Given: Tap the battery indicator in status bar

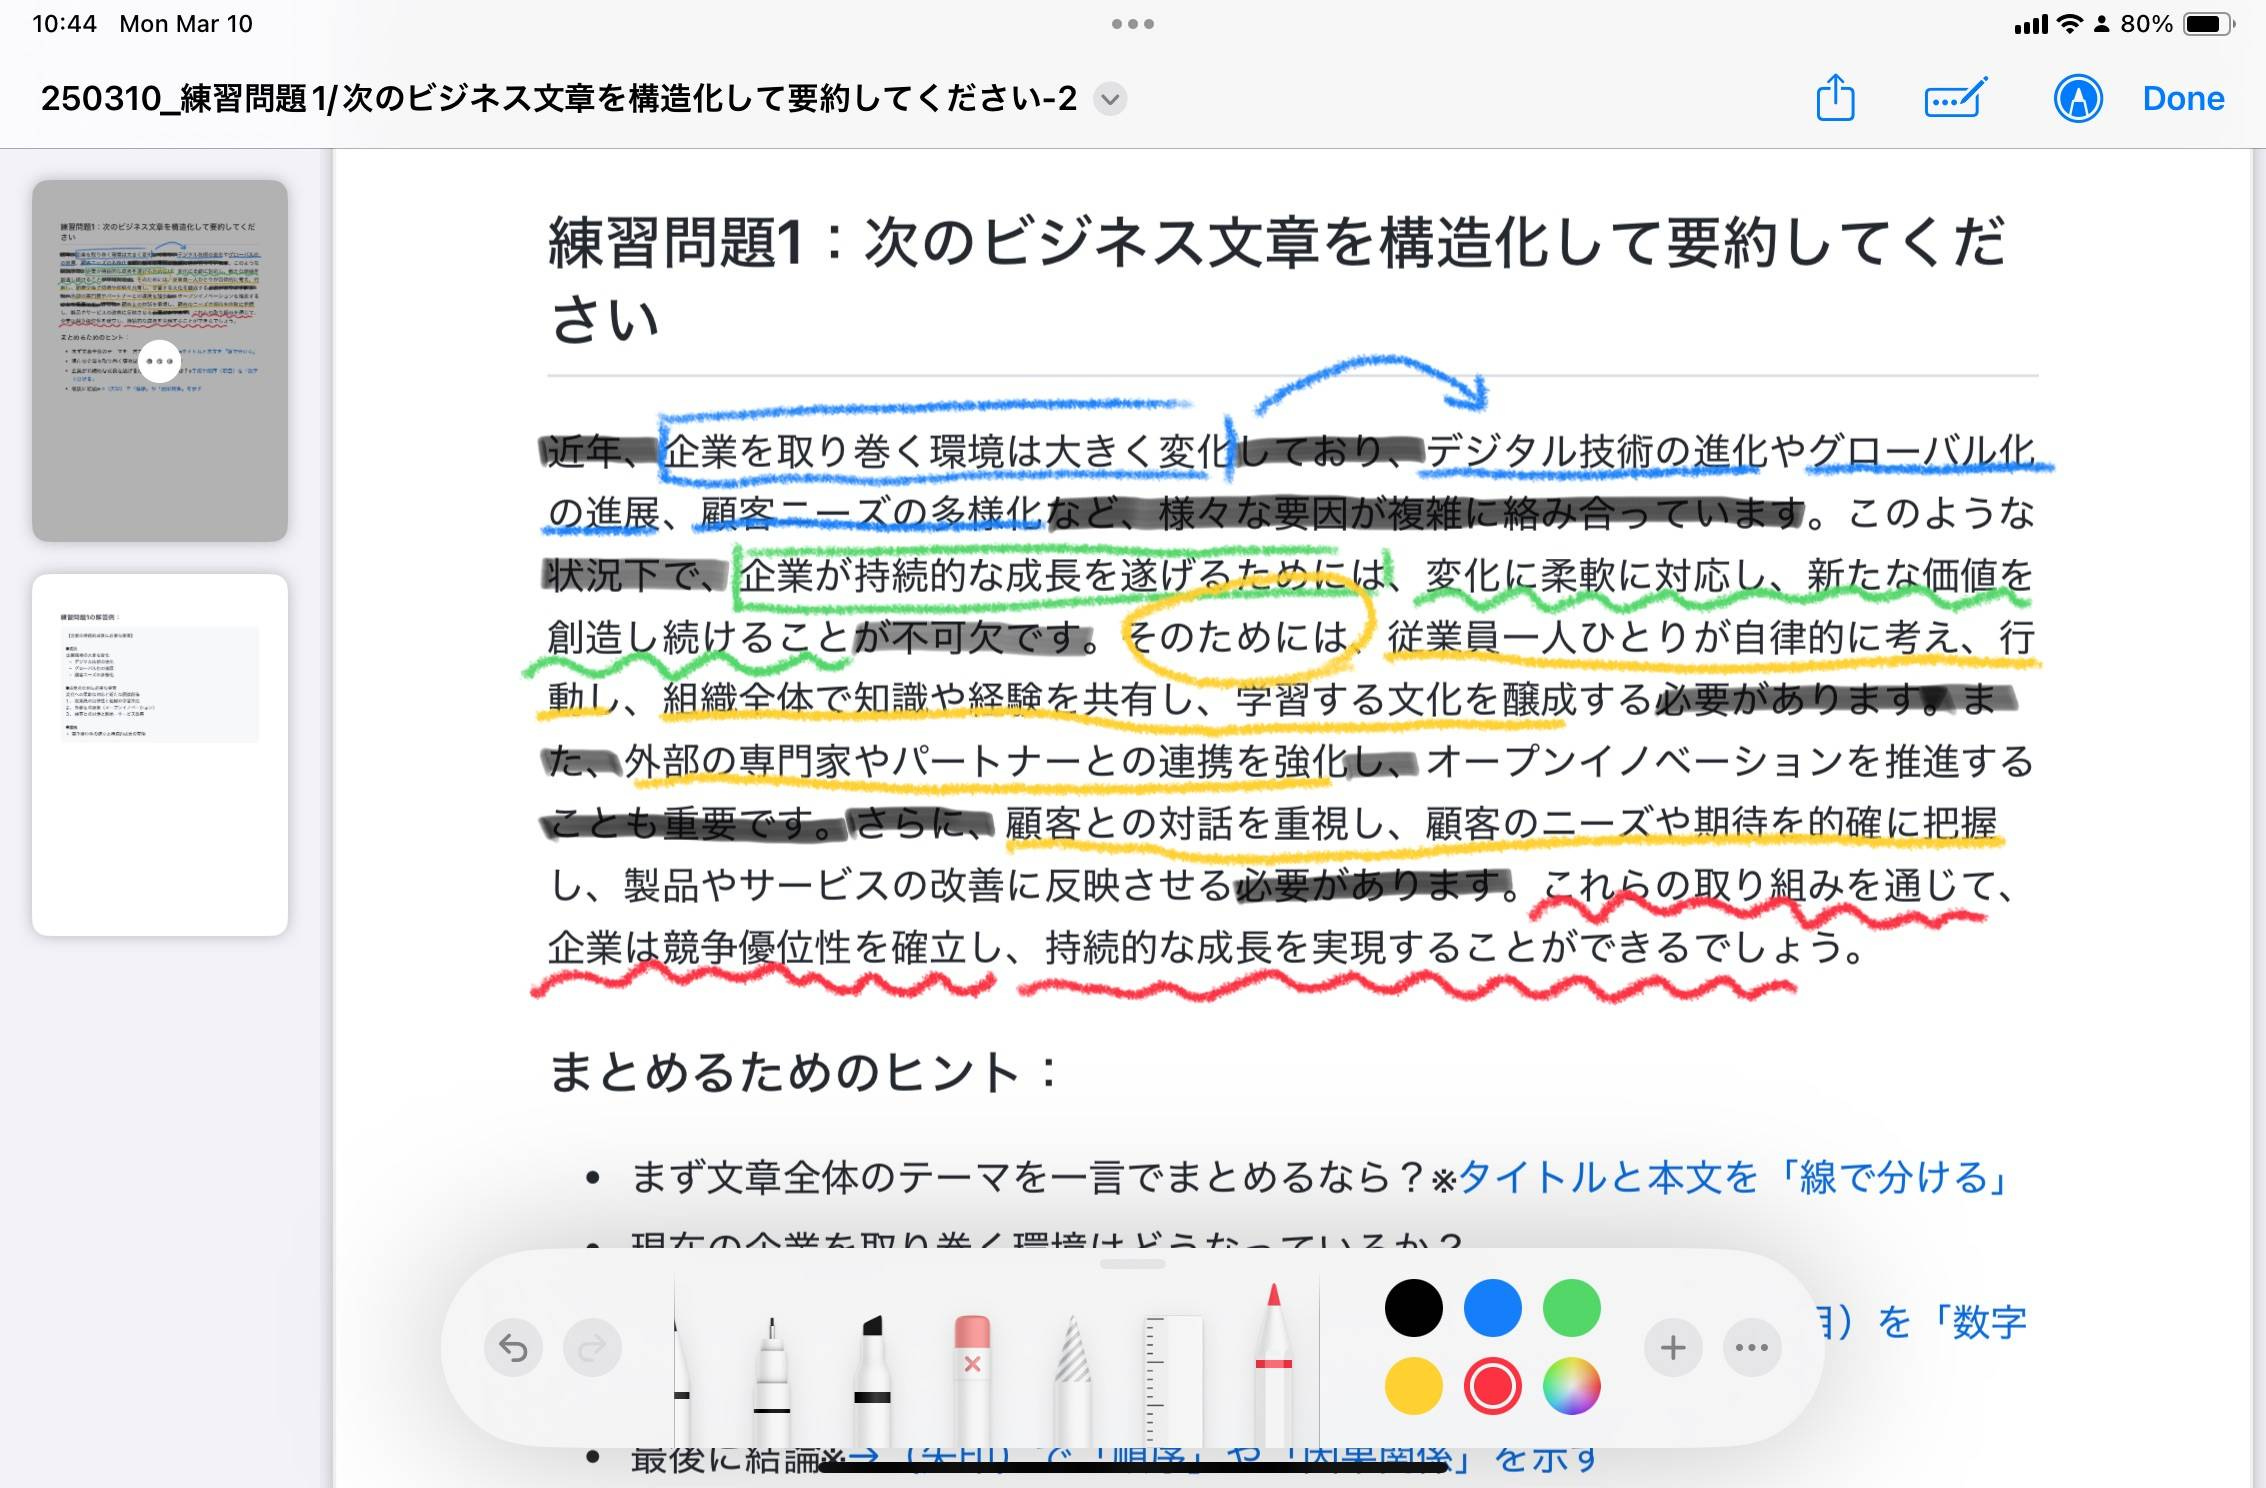Looking at the screenshot, I should point(2208,24).
